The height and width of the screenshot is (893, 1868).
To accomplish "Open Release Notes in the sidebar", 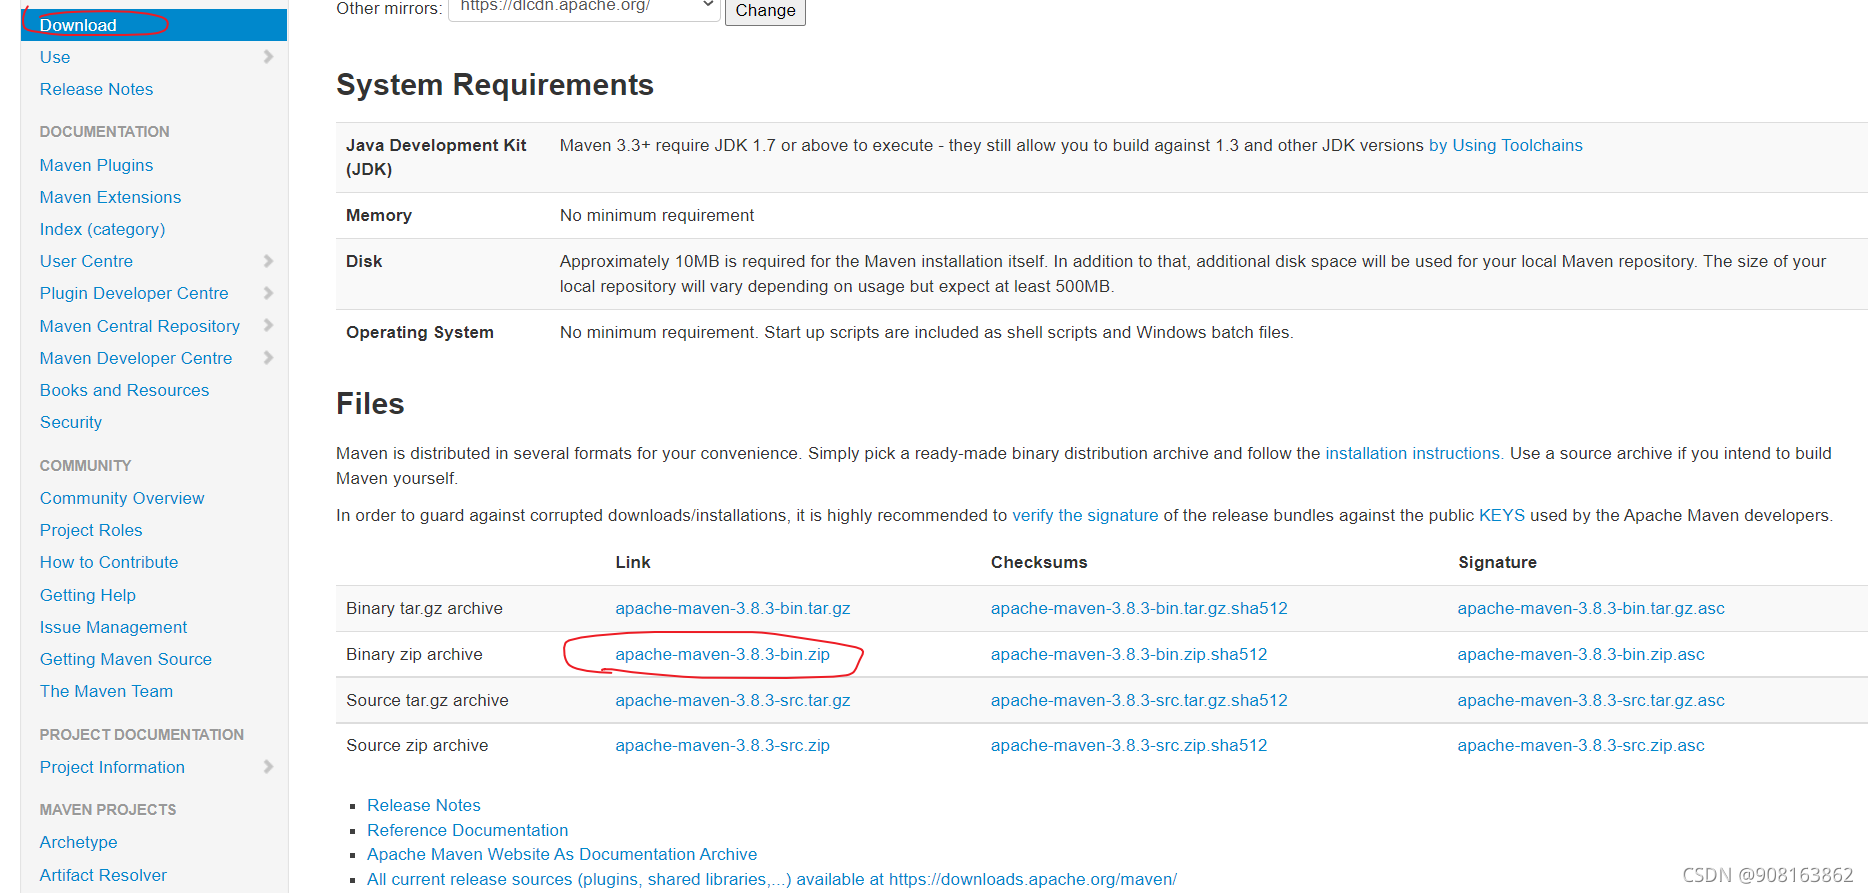I will pyautogui.click(x=96, y=89).
